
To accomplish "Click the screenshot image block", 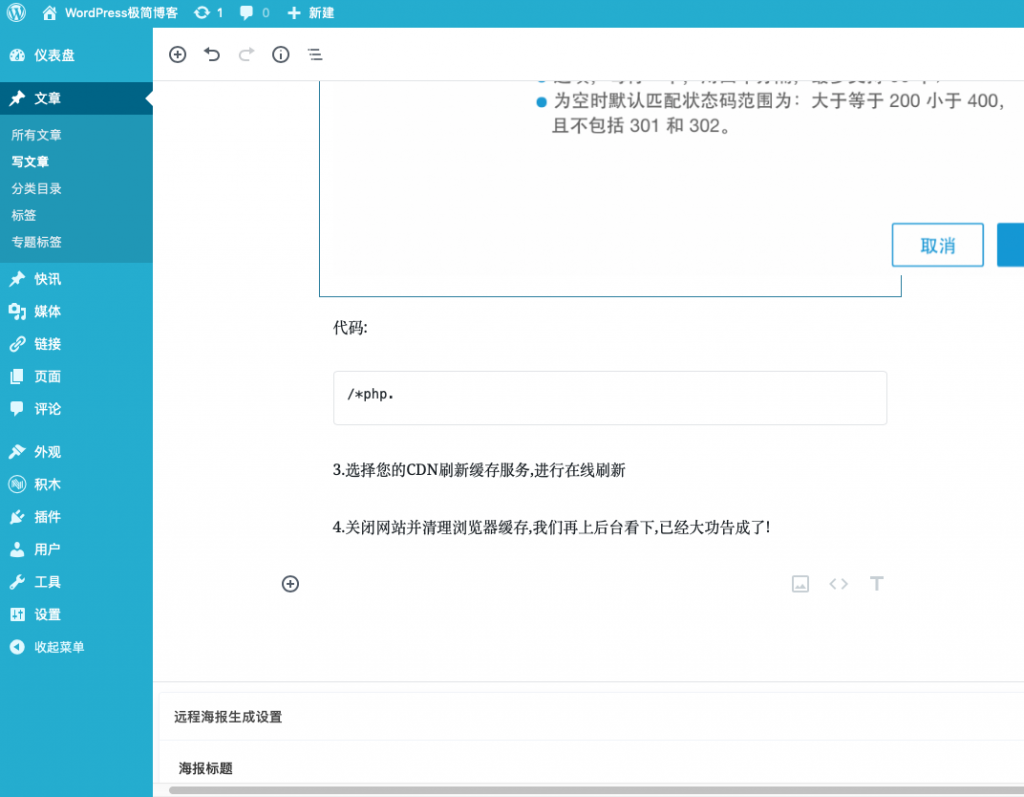I will pos(610,188).
